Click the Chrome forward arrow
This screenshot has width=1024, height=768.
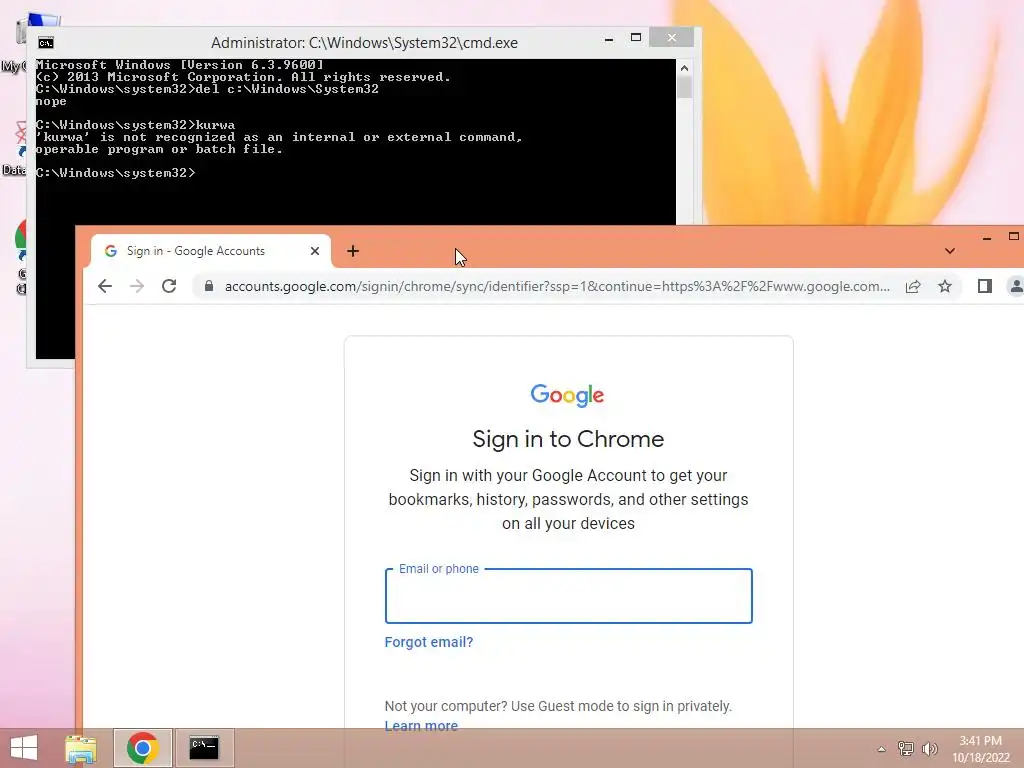point(136,286)
